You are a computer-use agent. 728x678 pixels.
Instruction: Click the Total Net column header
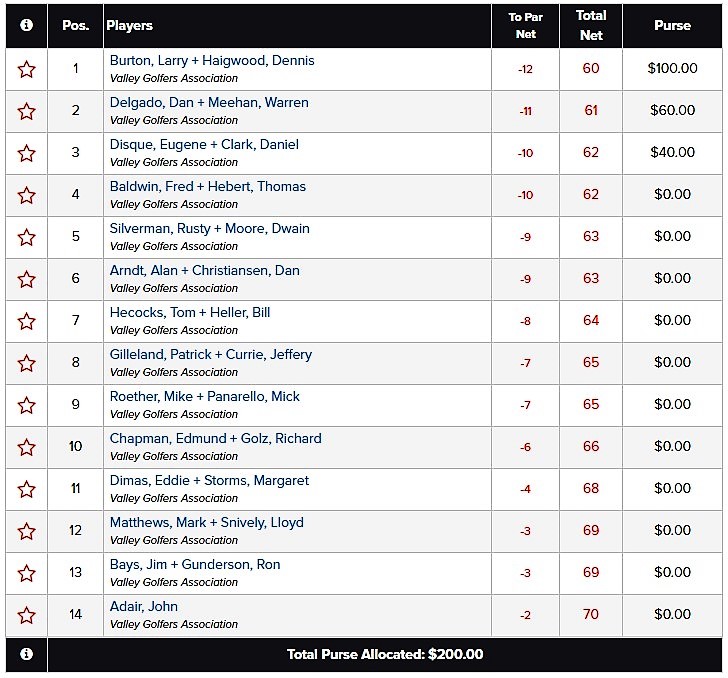[x=591, y=26]
